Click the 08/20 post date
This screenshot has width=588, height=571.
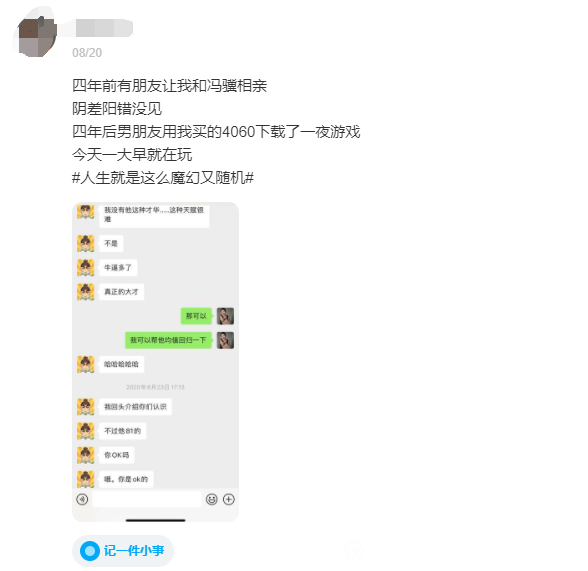pos(87,52)
